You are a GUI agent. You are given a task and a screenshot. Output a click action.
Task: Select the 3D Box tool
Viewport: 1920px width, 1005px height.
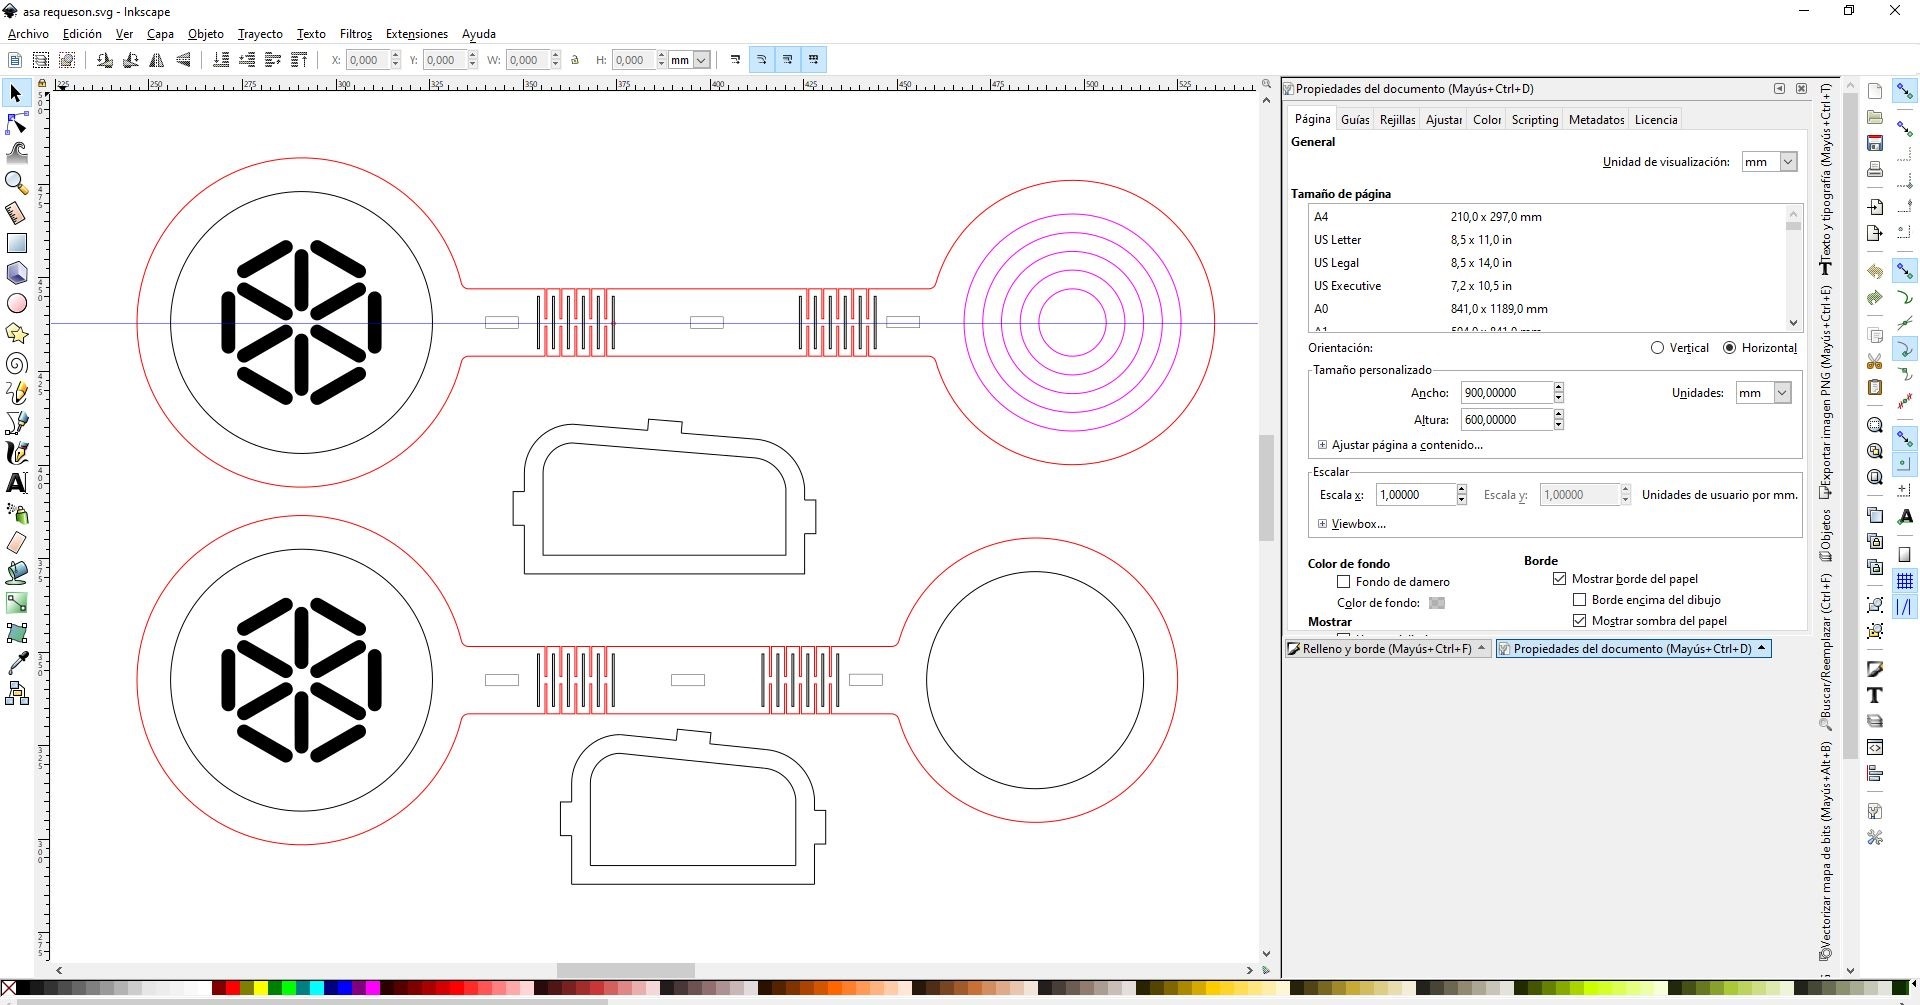tap(16, 273)
